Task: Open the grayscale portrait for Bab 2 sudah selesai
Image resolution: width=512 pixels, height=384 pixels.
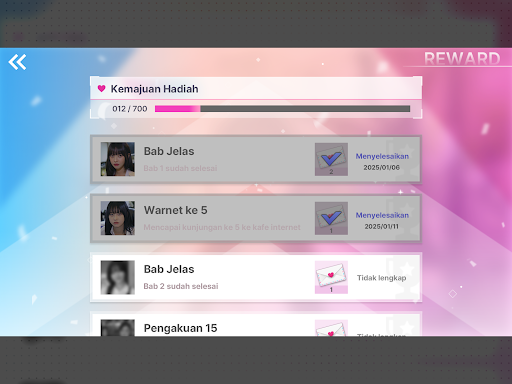Action: tap(118, 277)
